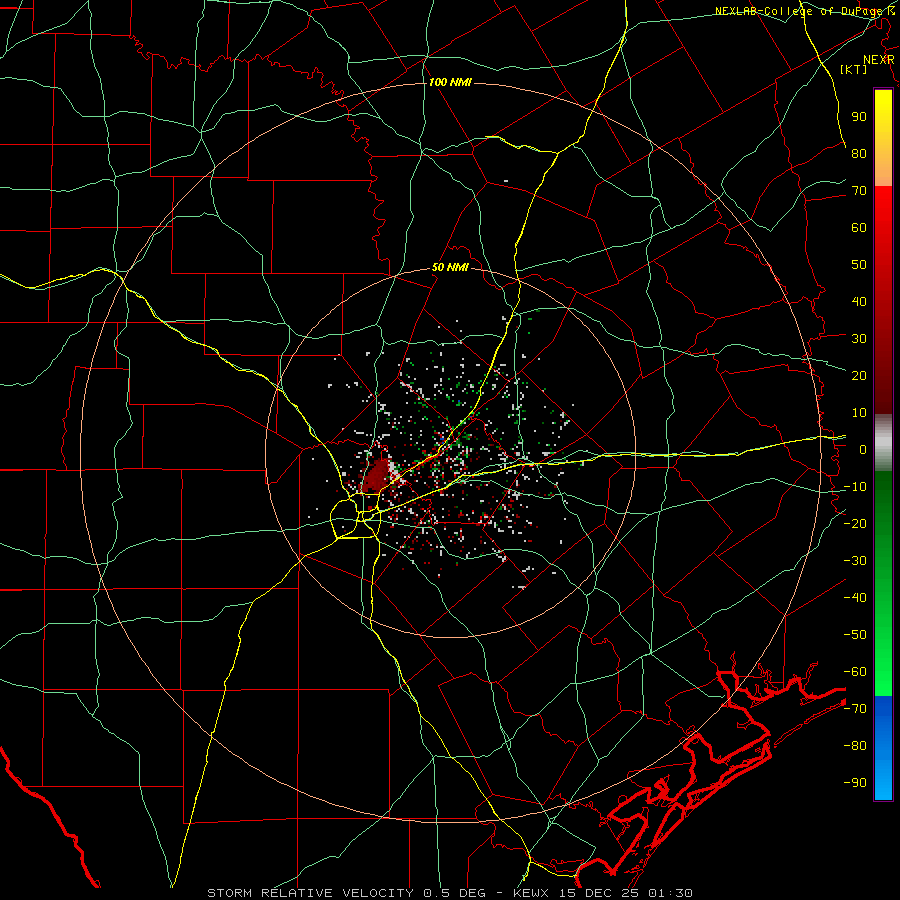Click the -30 scale value

[x=855, y=561]
